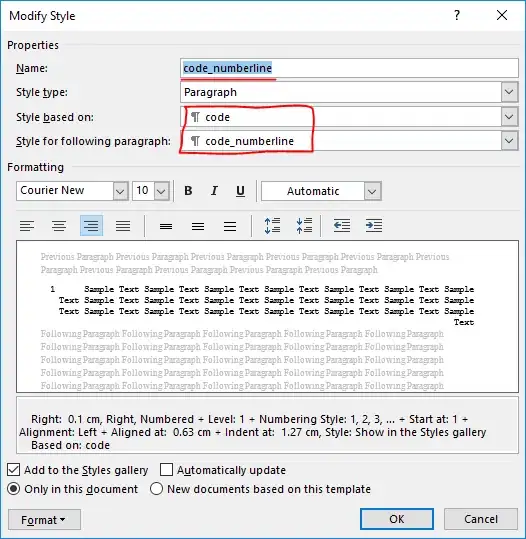The image size is (526, 539).
Task: Decrease indent of paragraph
Action: (x=342, y=226)
